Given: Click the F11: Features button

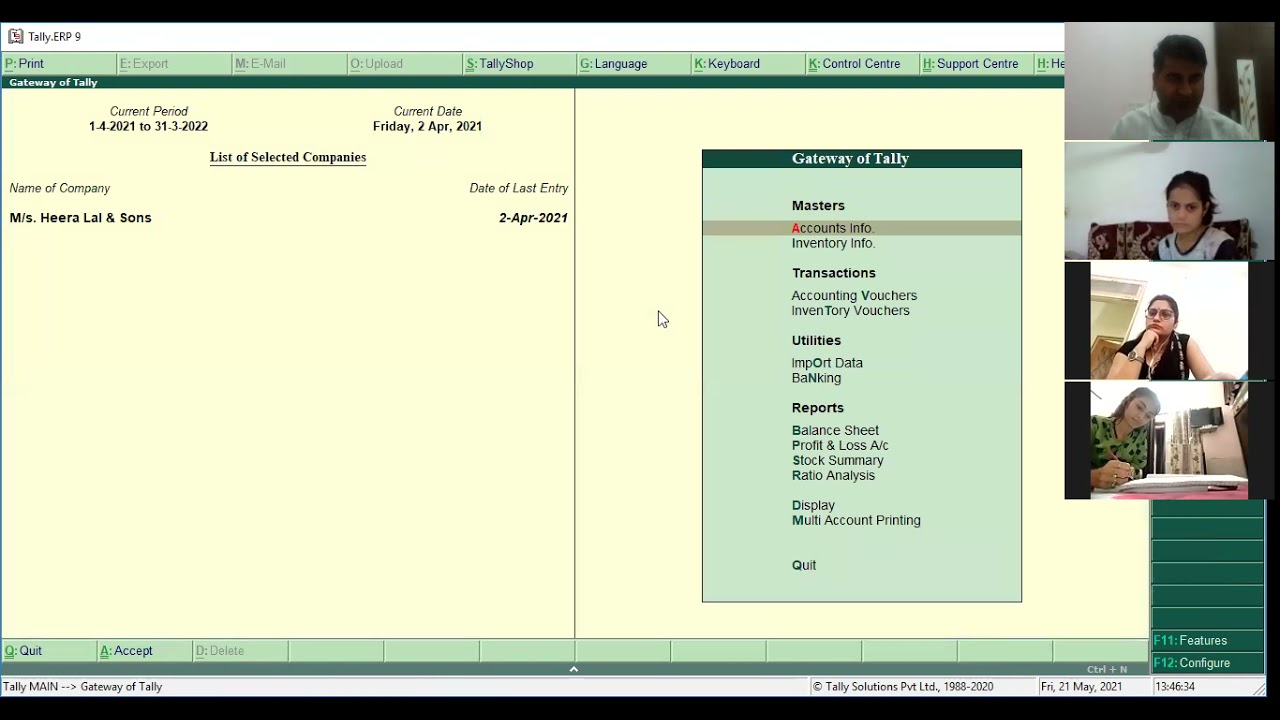Looking at the screenshot, I should pos(1207,641).
